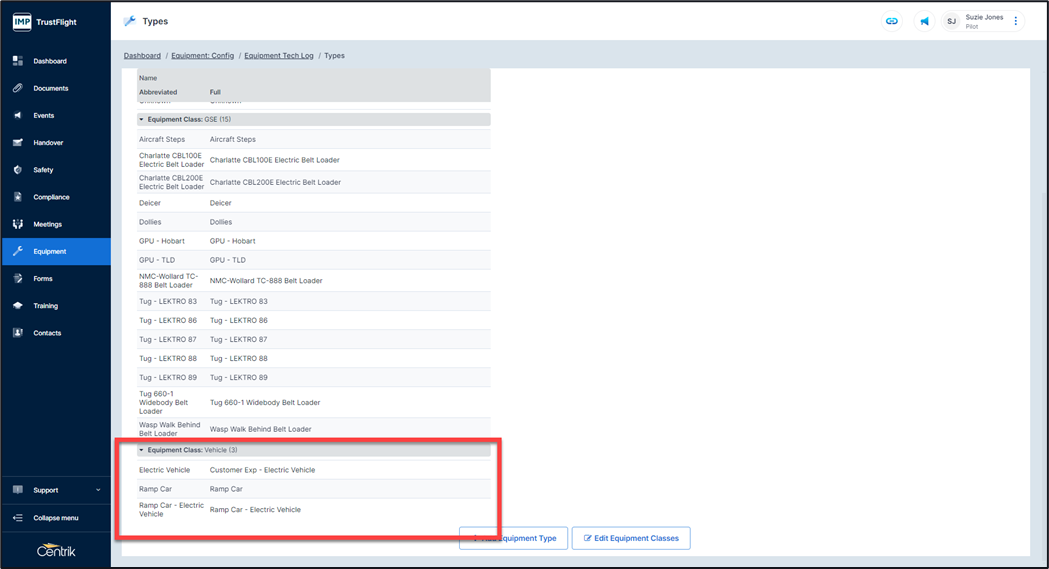1049x569 pixels.
Task: Select the Aircraft Steps row
Action: 314,139
